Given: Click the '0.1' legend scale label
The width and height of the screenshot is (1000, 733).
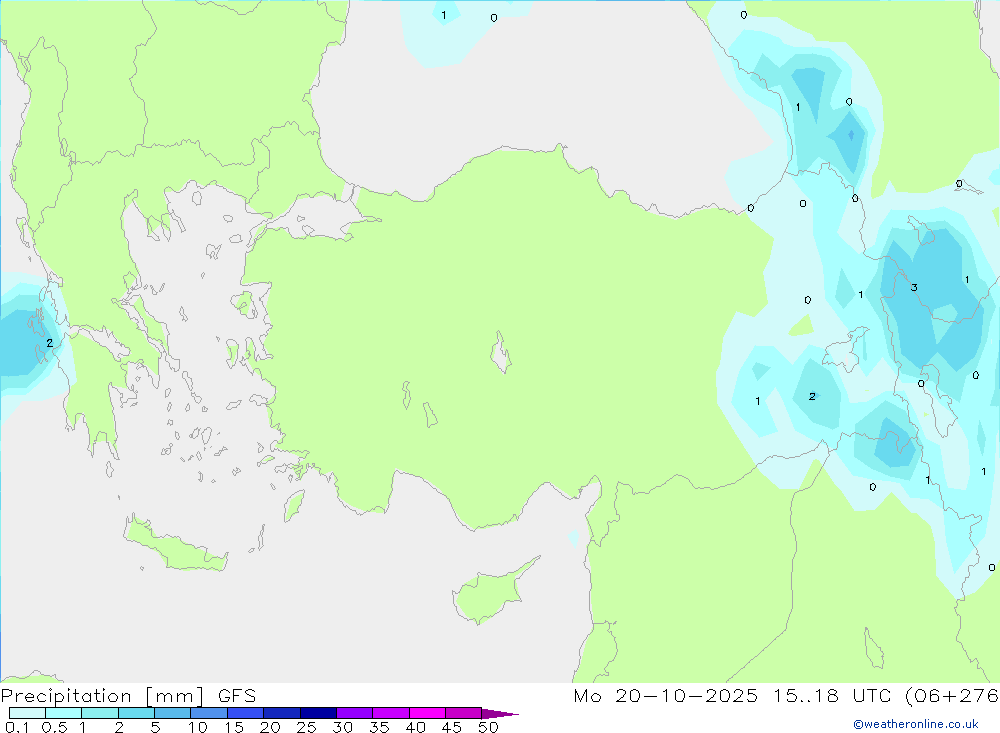Looking at the screenshot, I should click(x=17, y=727).
